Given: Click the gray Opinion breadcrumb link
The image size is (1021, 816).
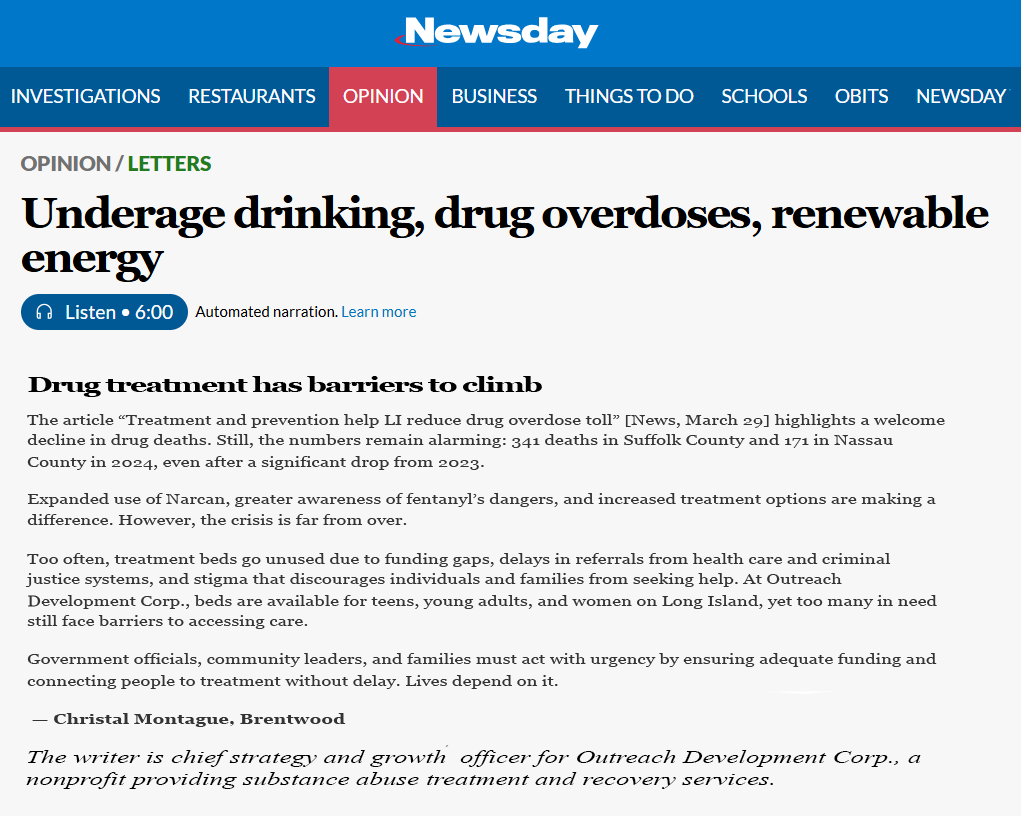Looking at the screenshot, I should [66, 163].
